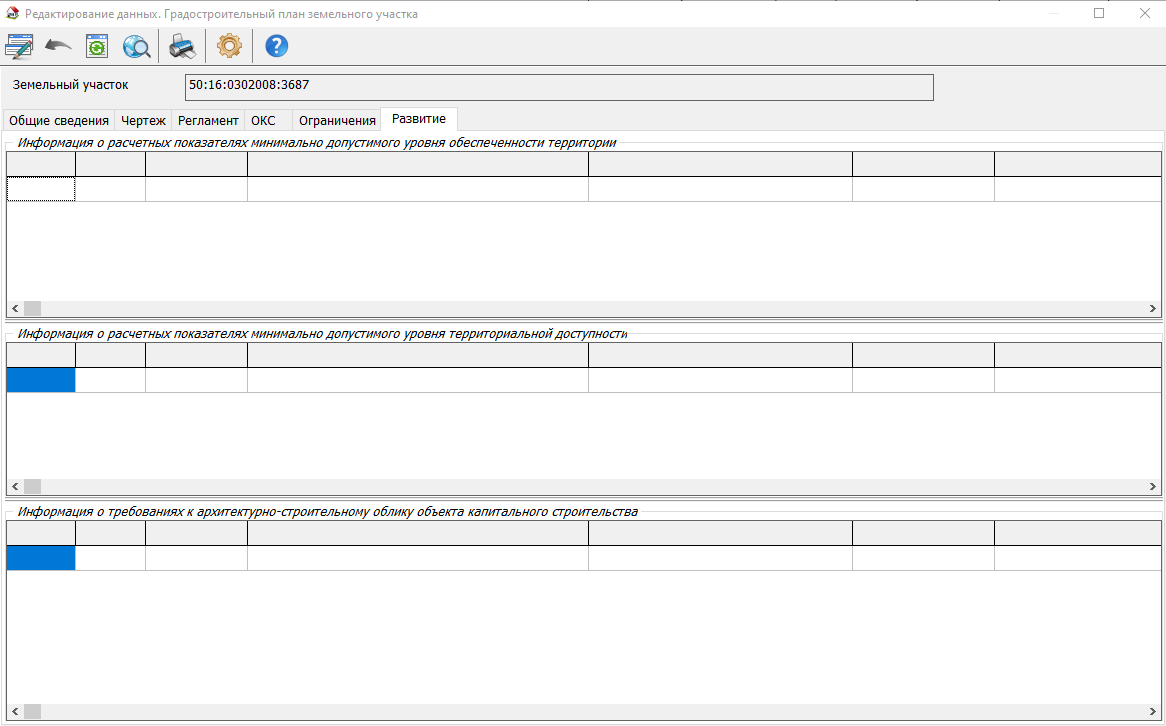Click the house application icon in title bar
The height and width of the screenshot is (726, 1166).
tap(12, 14)
